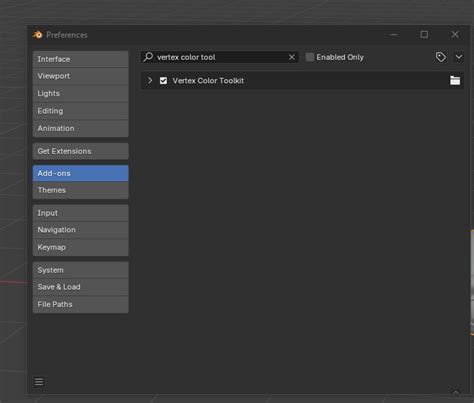Image resolution: width=474 pixels, height=403 pixels.
Task: Open the add-ons settings dropdown arrow
Action: pos(459,57)
